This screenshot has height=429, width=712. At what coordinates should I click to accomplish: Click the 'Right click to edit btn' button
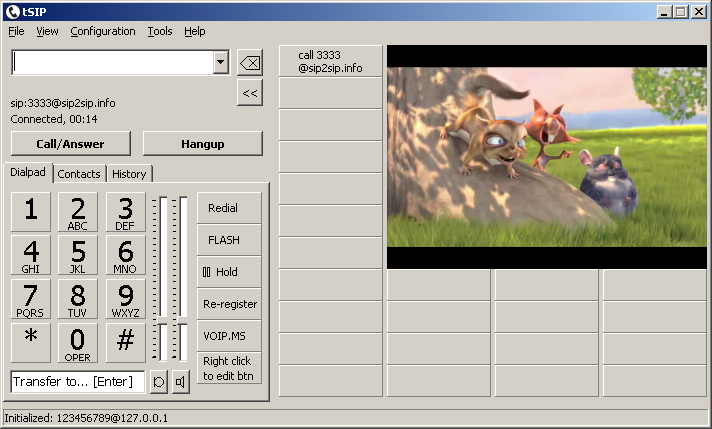229,368
